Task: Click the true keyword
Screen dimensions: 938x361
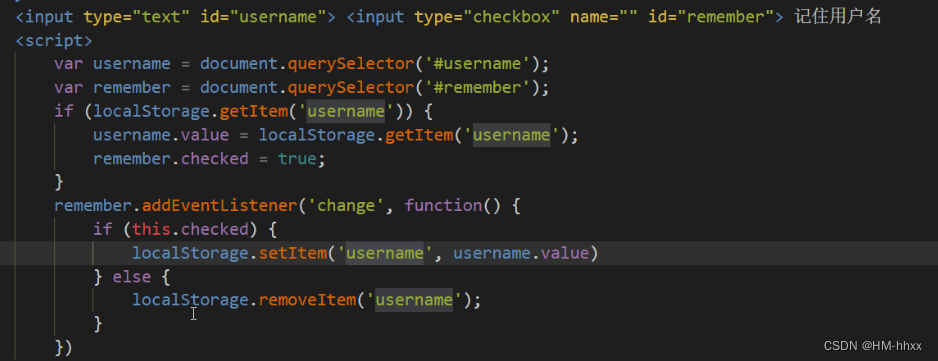Action: (x=297, y=159)
